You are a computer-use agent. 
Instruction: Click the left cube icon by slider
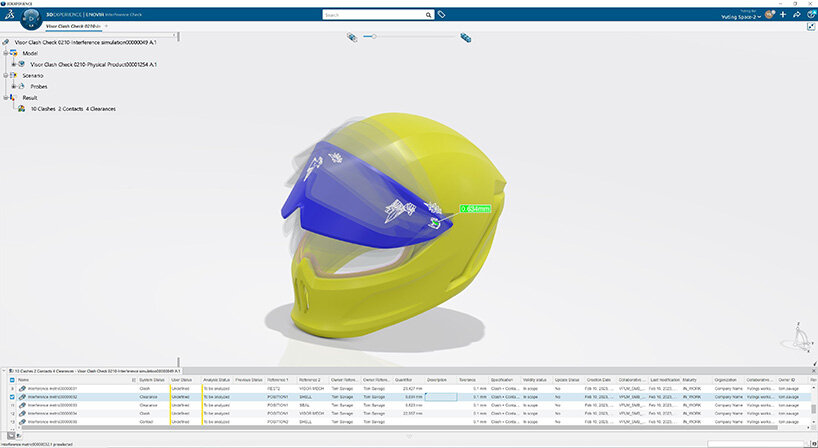[351, 37]
